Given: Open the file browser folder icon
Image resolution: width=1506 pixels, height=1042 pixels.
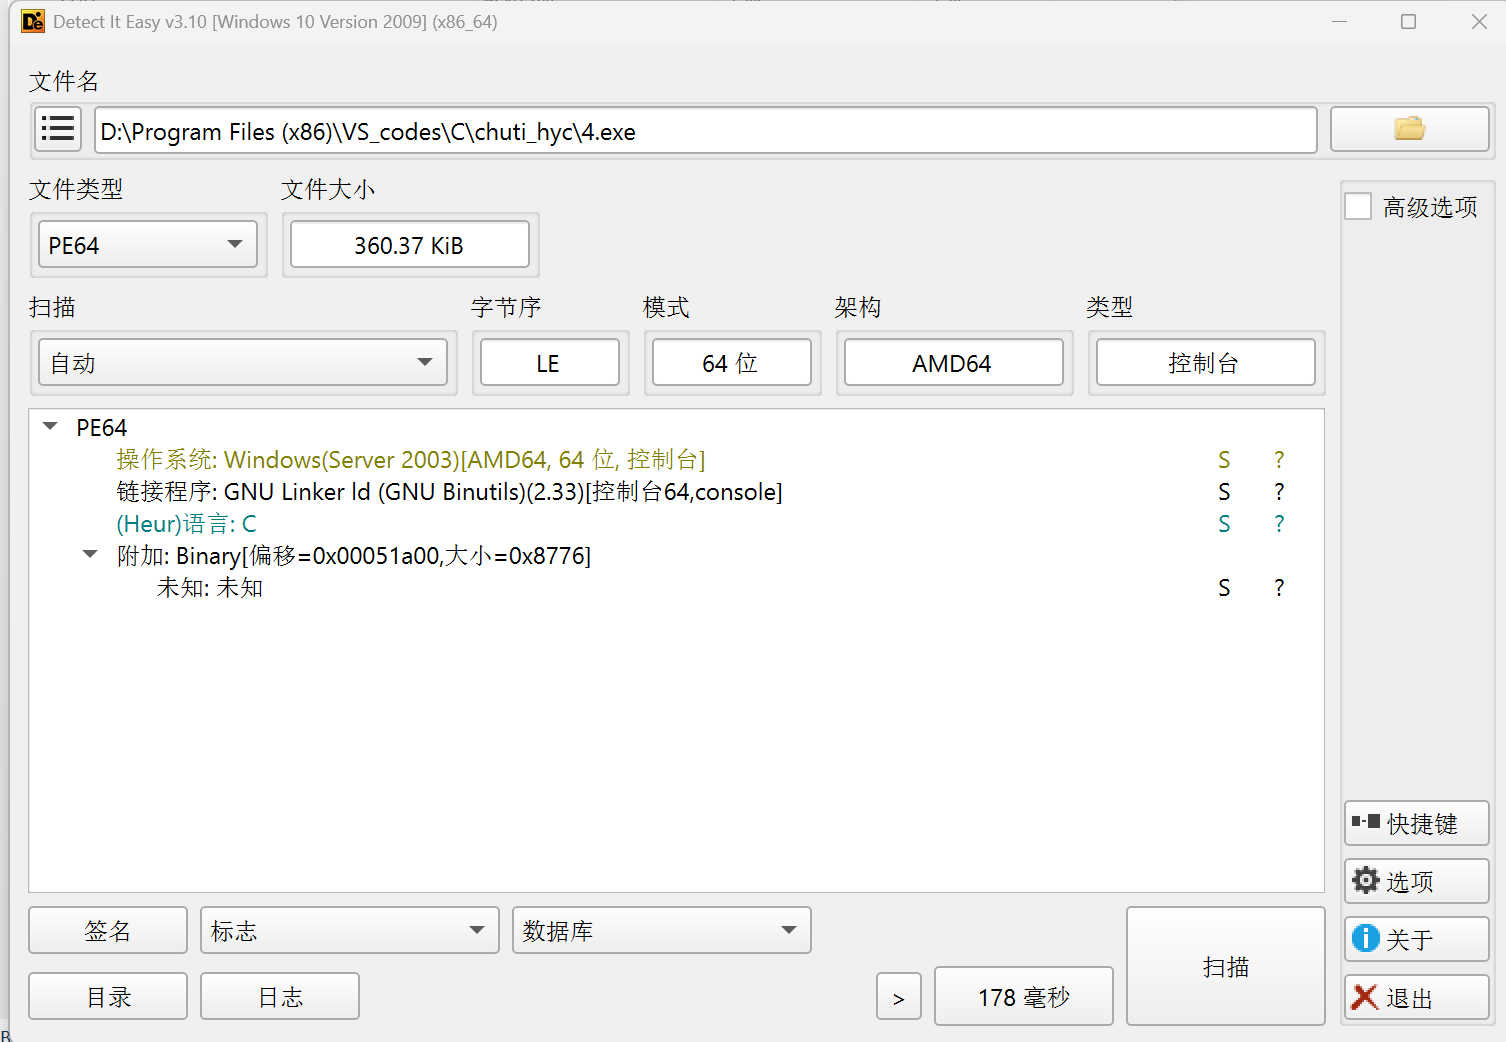Looking at the screenshot, I should [1408, 129].
